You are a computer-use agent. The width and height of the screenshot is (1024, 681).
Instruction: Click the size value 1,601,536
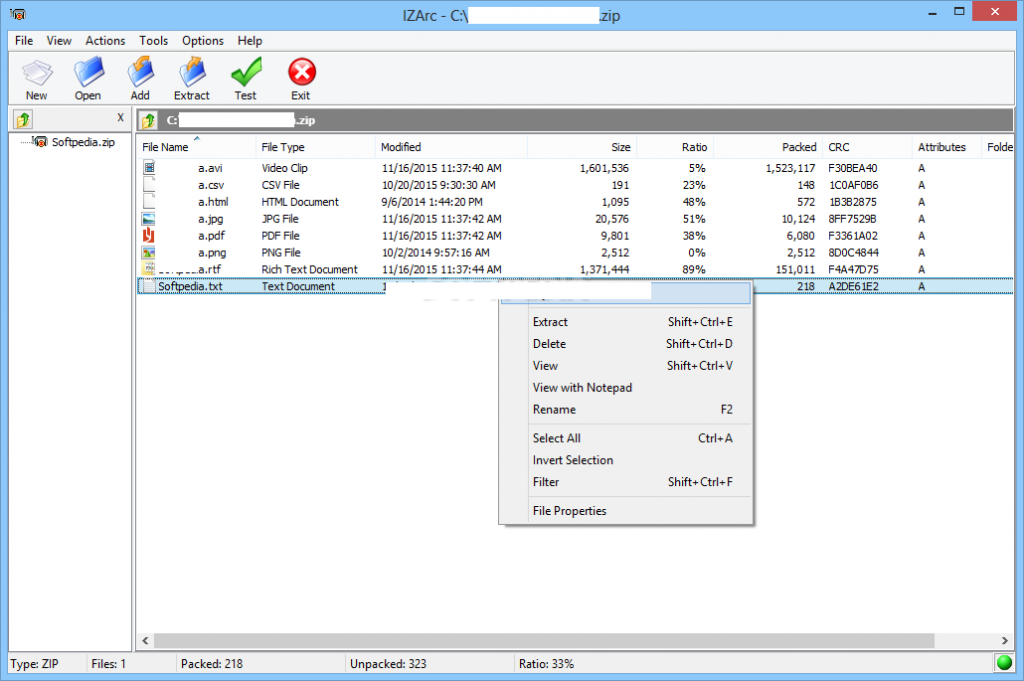[604, 168]
